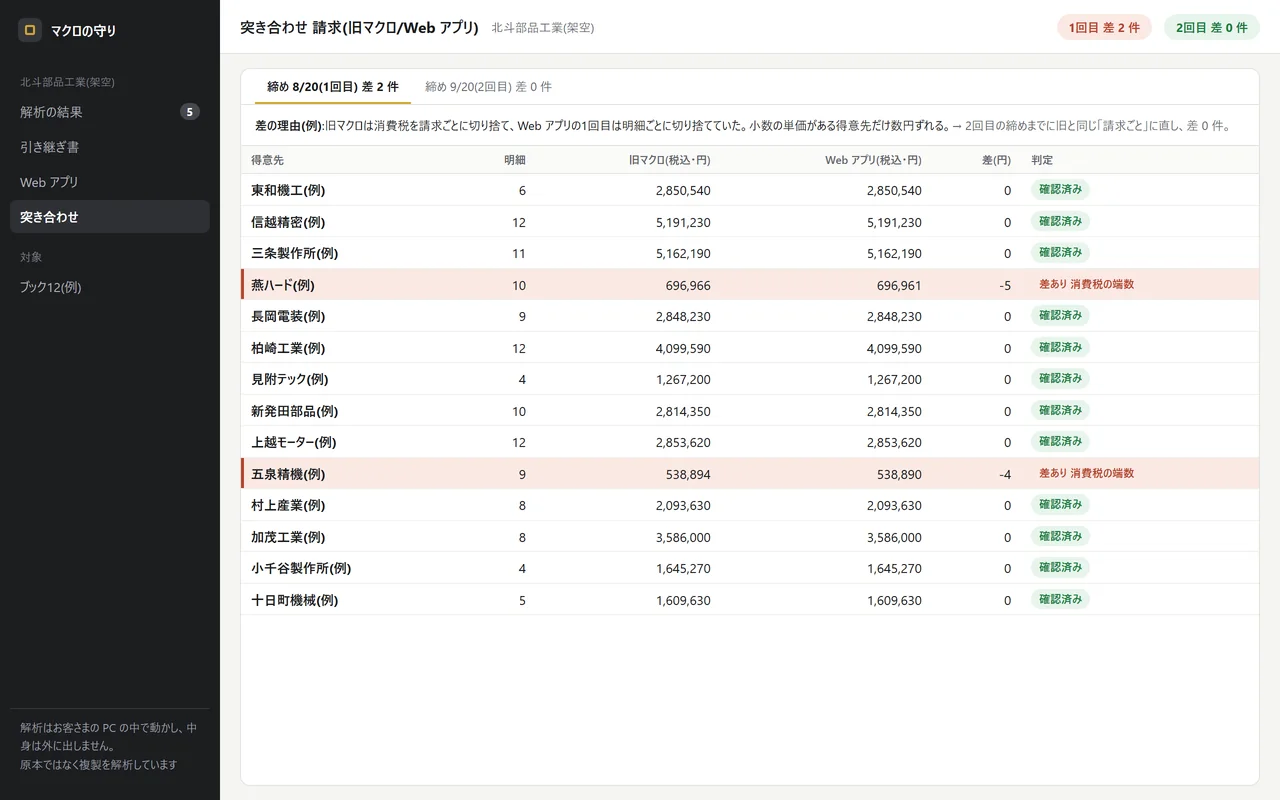Click 確認済み badge in 見附テック row

coord(1060,378)
